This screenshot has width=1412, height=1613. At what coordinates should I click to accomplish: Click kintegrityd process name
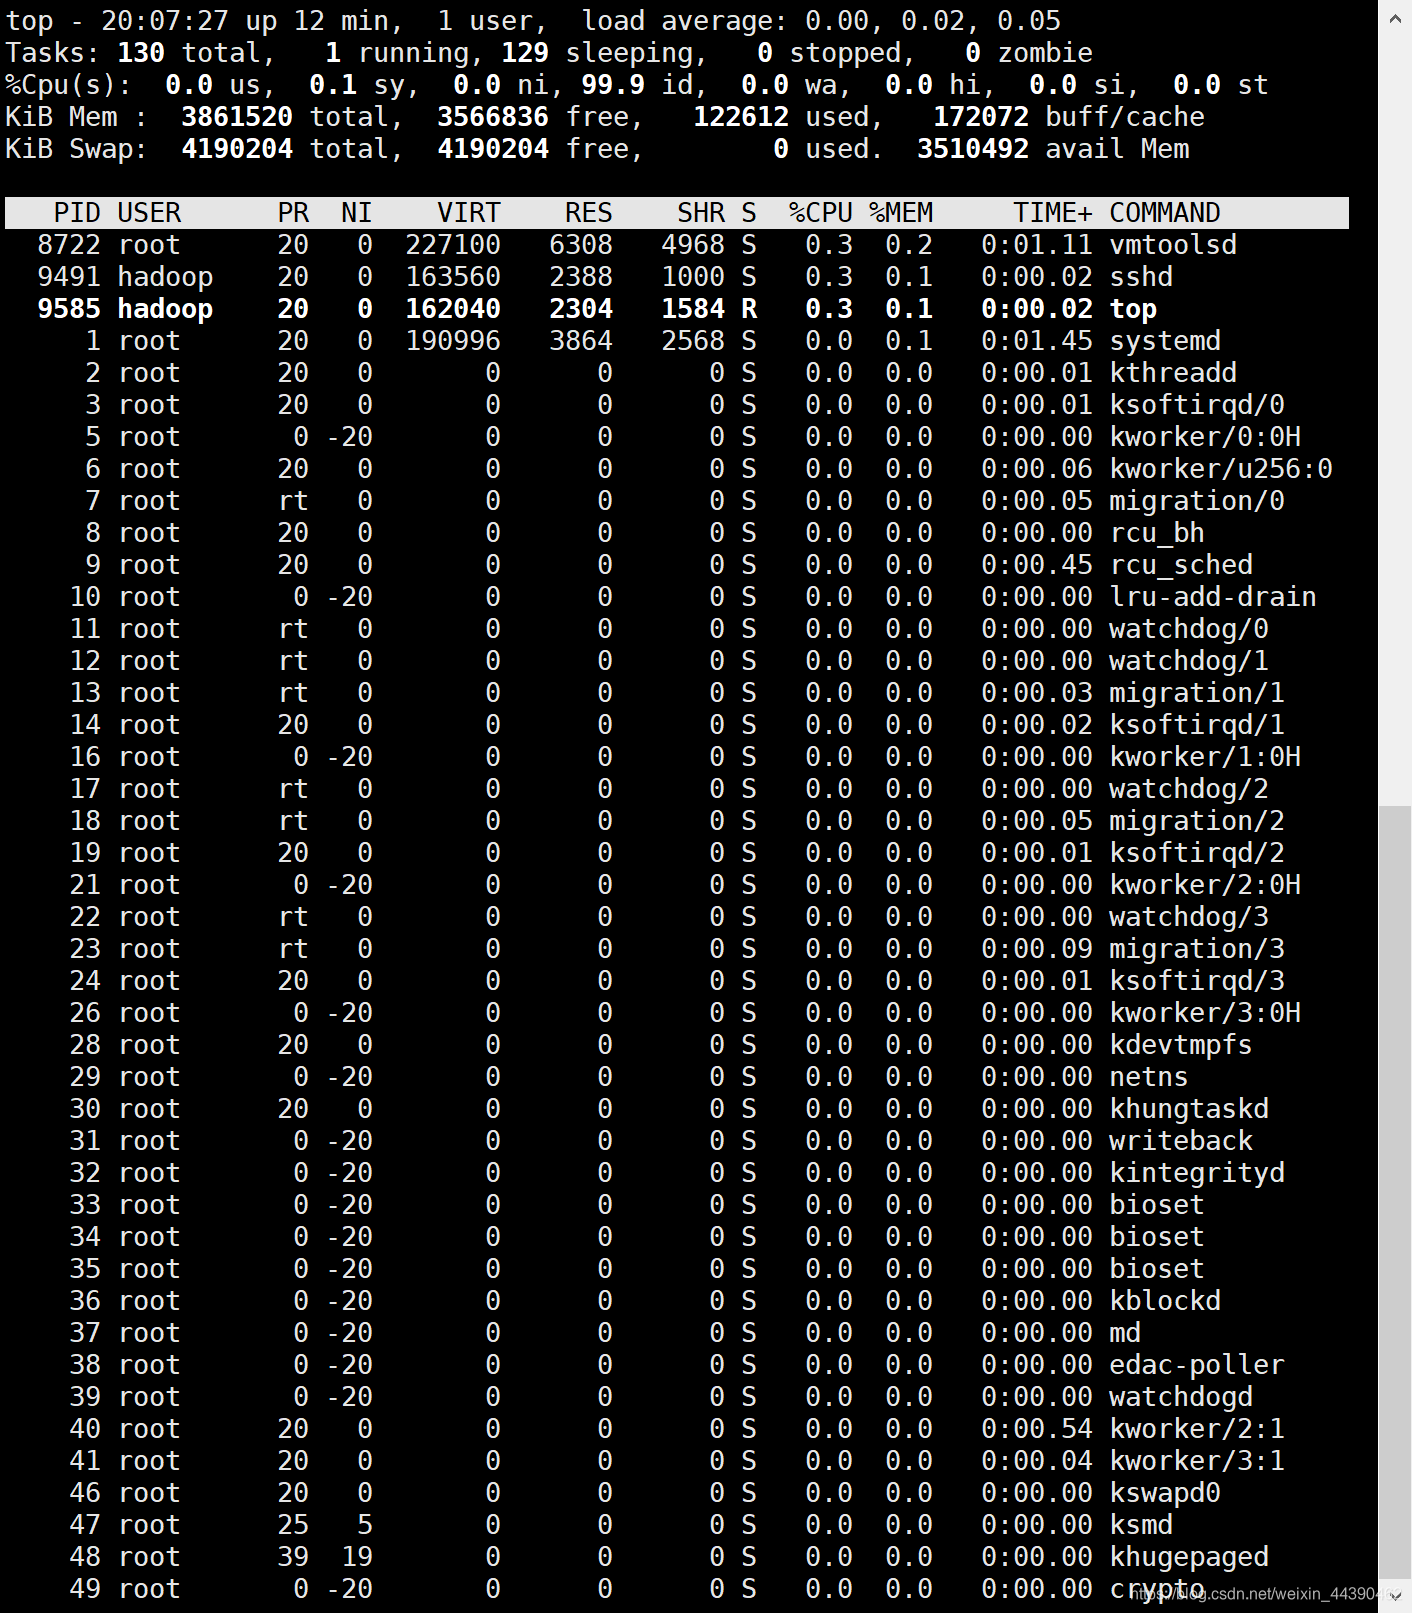[x=1197, y=1173]
